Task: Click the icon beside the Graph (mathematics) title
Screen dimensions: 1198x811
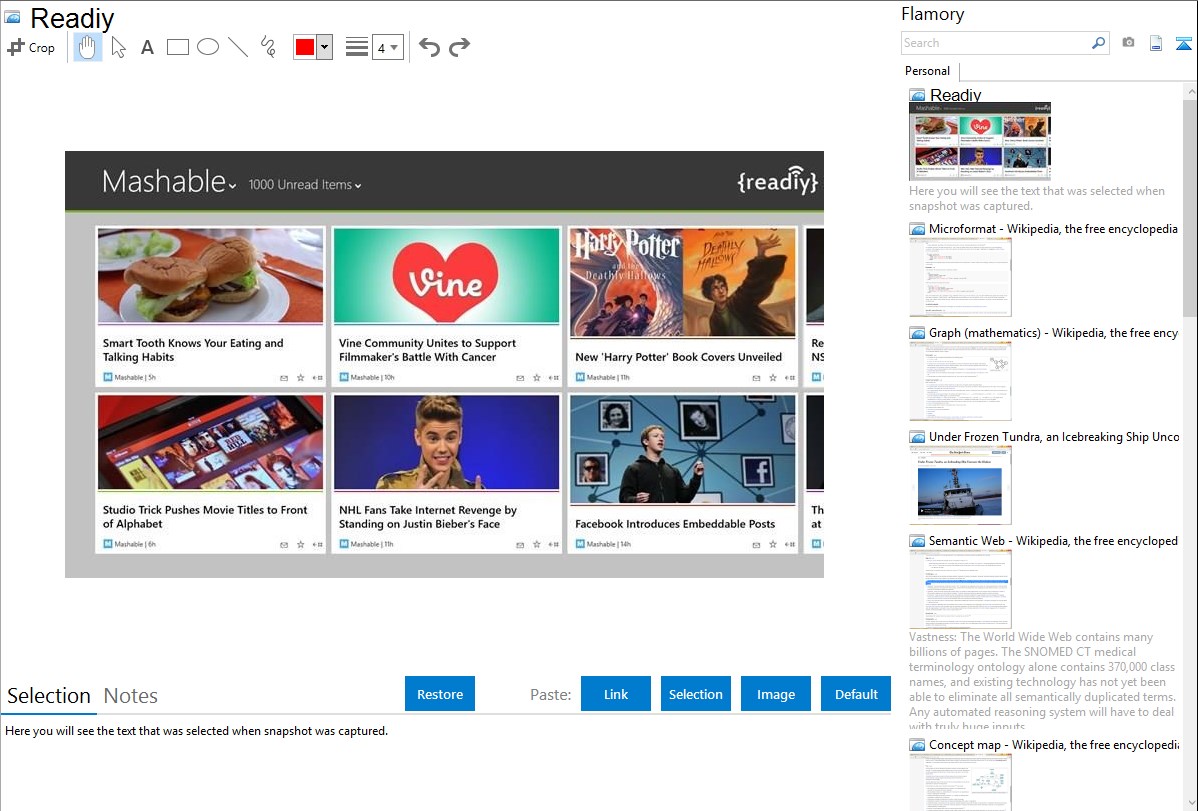Action: pos(917,333)
